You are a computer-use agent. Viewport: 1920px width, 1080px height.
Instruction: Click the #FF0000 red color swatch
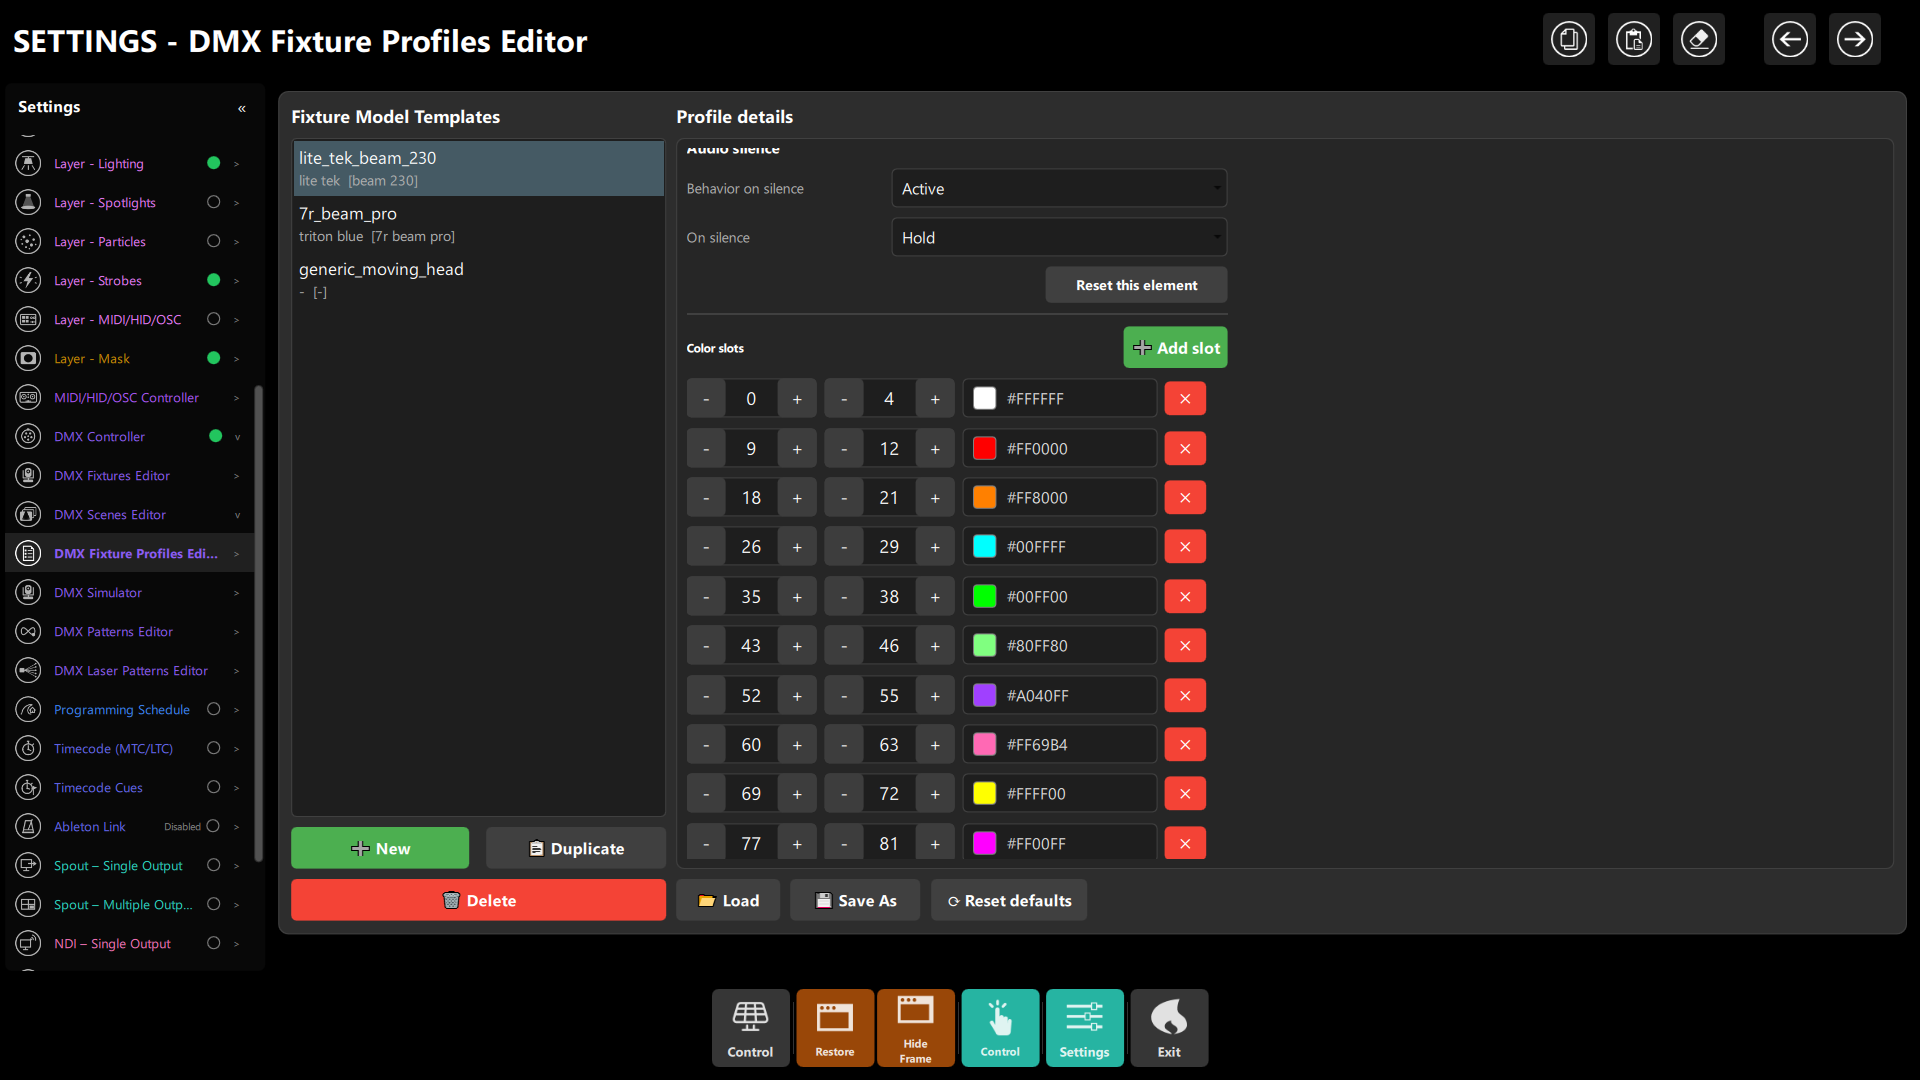point(985,448)
